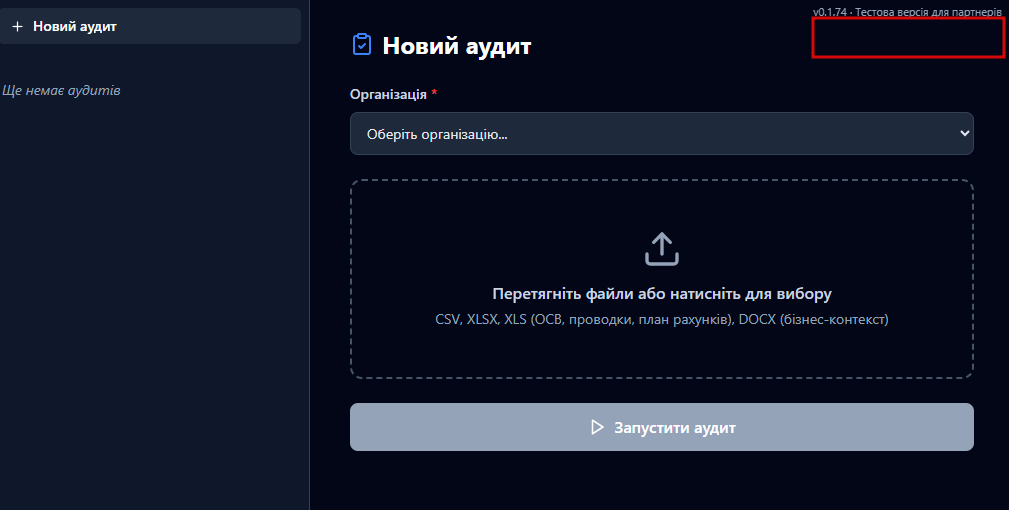Click the play triangle icon on the launch button
The width and height of the screenshot is (1009, 510).
pyautogui.click(x=597, y=428)
